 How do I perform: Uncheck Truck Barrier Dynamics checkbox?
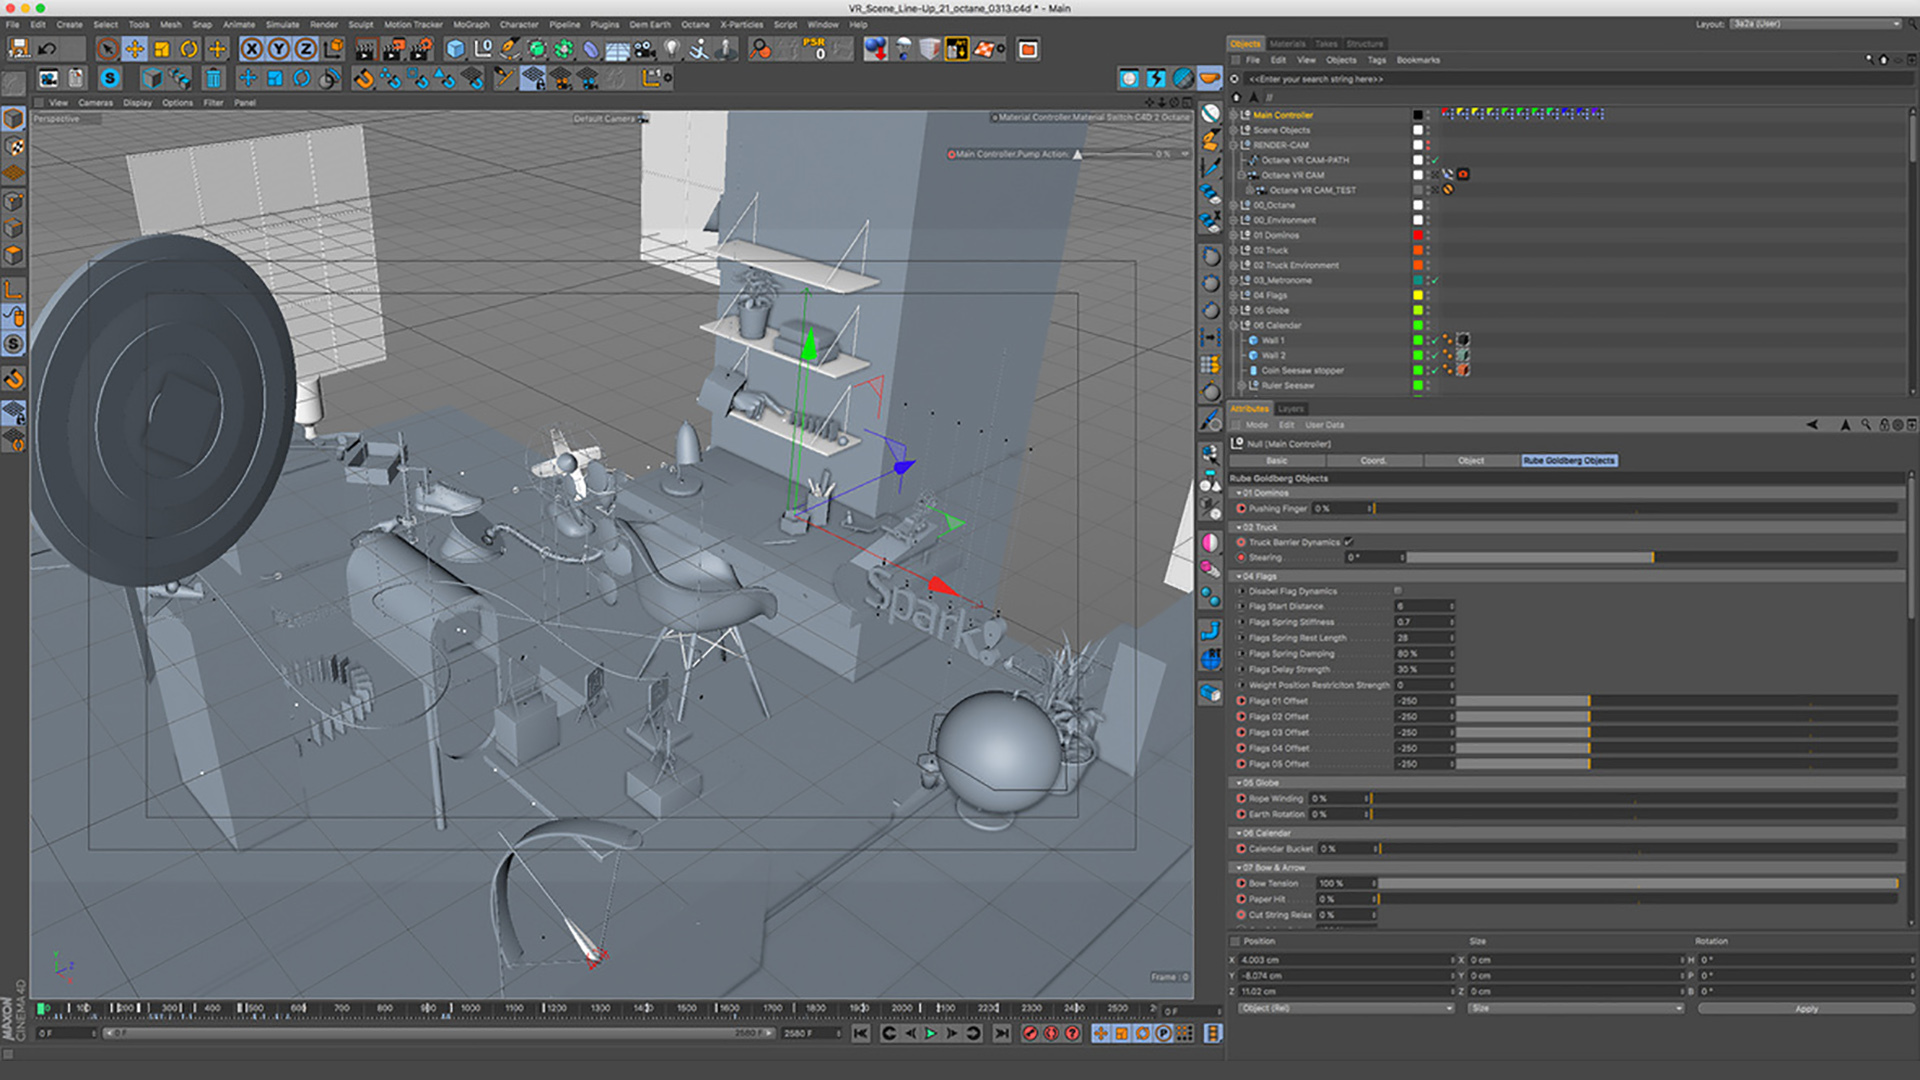tap(1348, 542)
